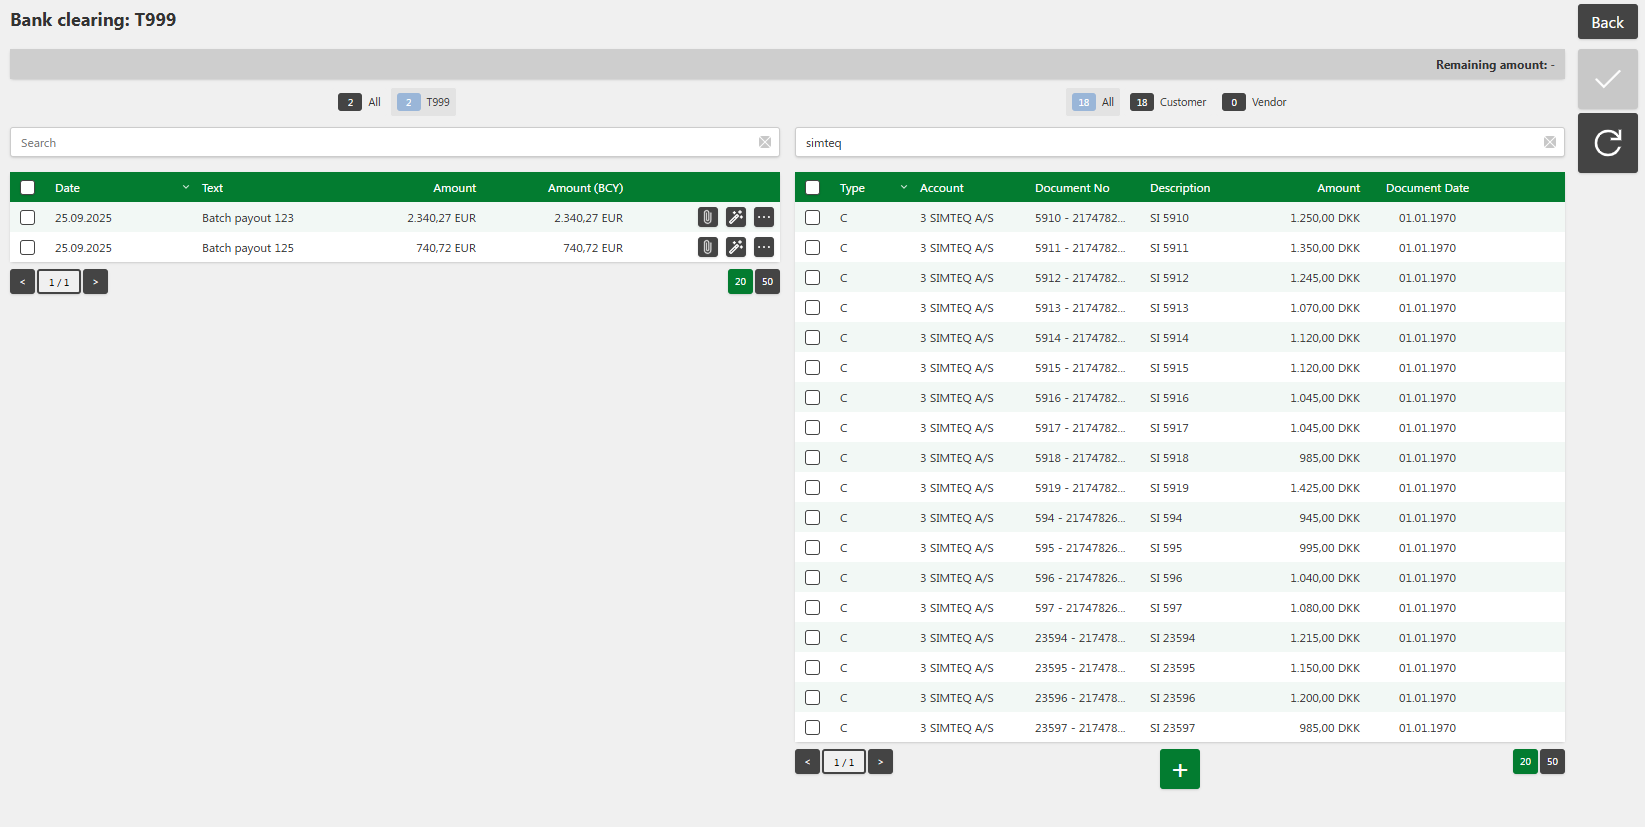The image size is (1645, 827).
Task: Sort via Date column dropdown arrow
Action: [x=186, y=187]
